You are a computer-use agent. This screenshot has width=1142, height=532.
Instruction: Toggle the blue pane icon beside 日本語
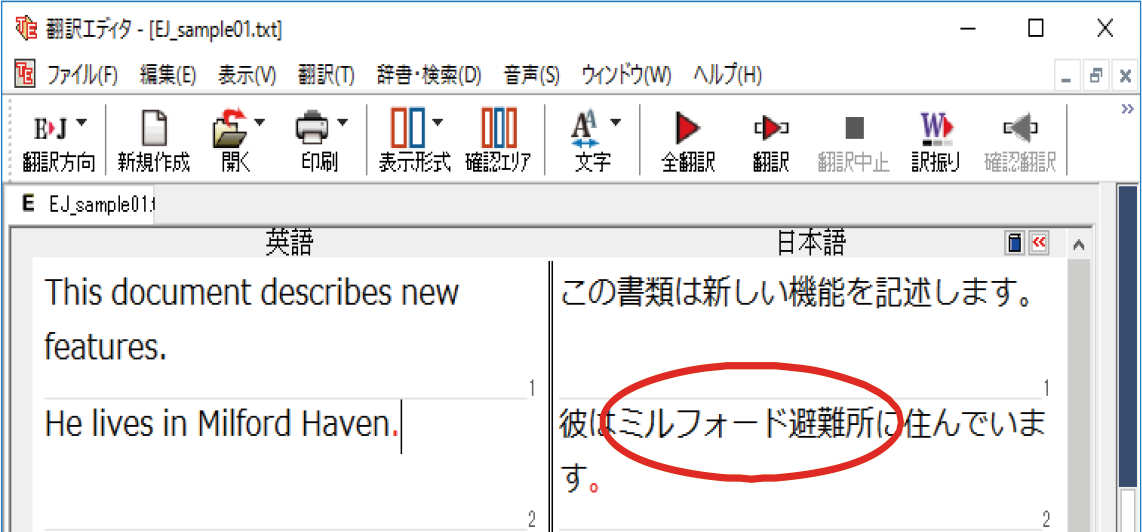click(x=1015, y=243)
